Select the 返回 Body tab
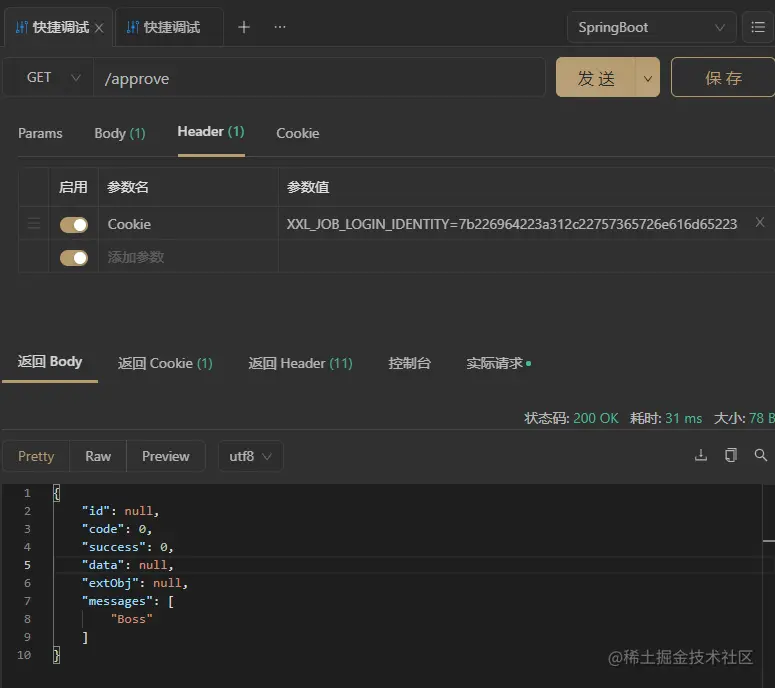Image resolution: width=775 pixels, height=688 pixels. (x=50, y=362)
